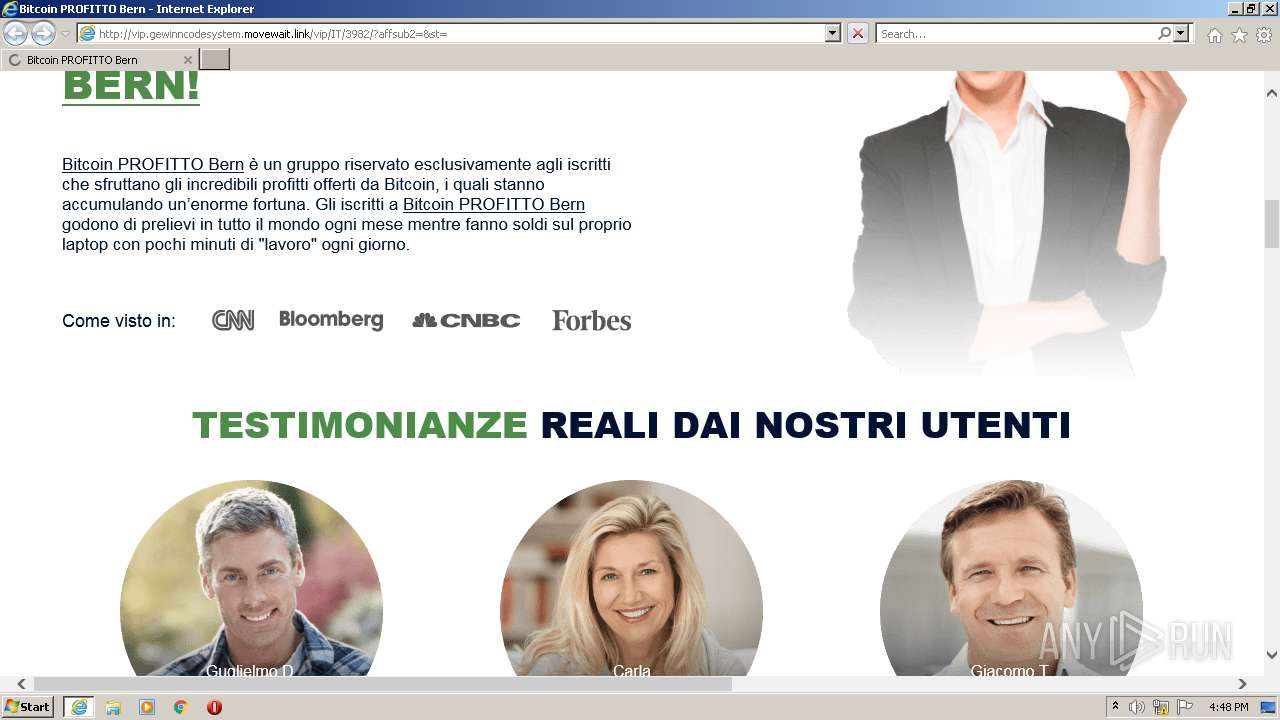1280x720 pixels.
Task: Click the Forbes logo
Action: coord(592,321)
